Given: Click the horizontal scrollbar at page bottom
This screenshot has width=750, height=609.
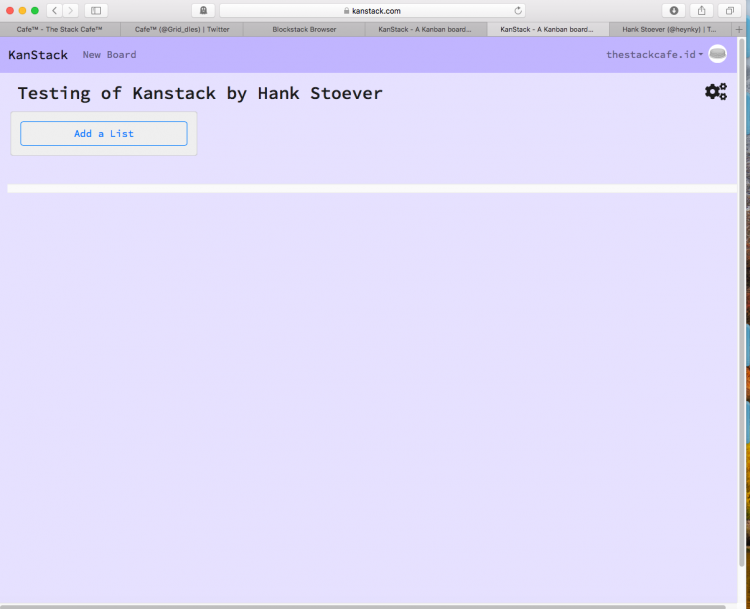Looking at the screenshot, I should pos(364,607).
